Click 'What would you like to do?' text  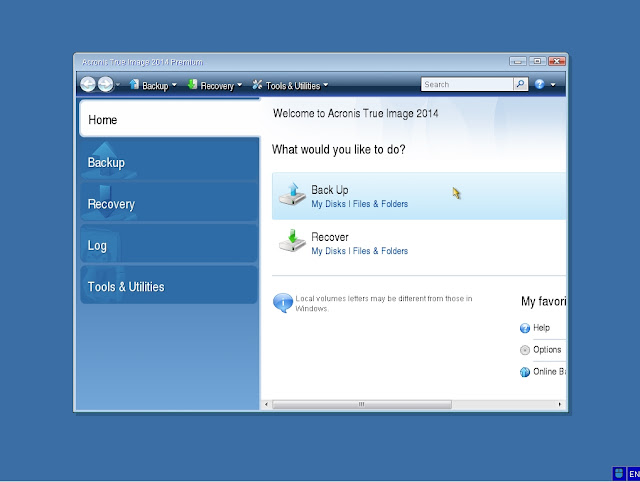(339, 149)
